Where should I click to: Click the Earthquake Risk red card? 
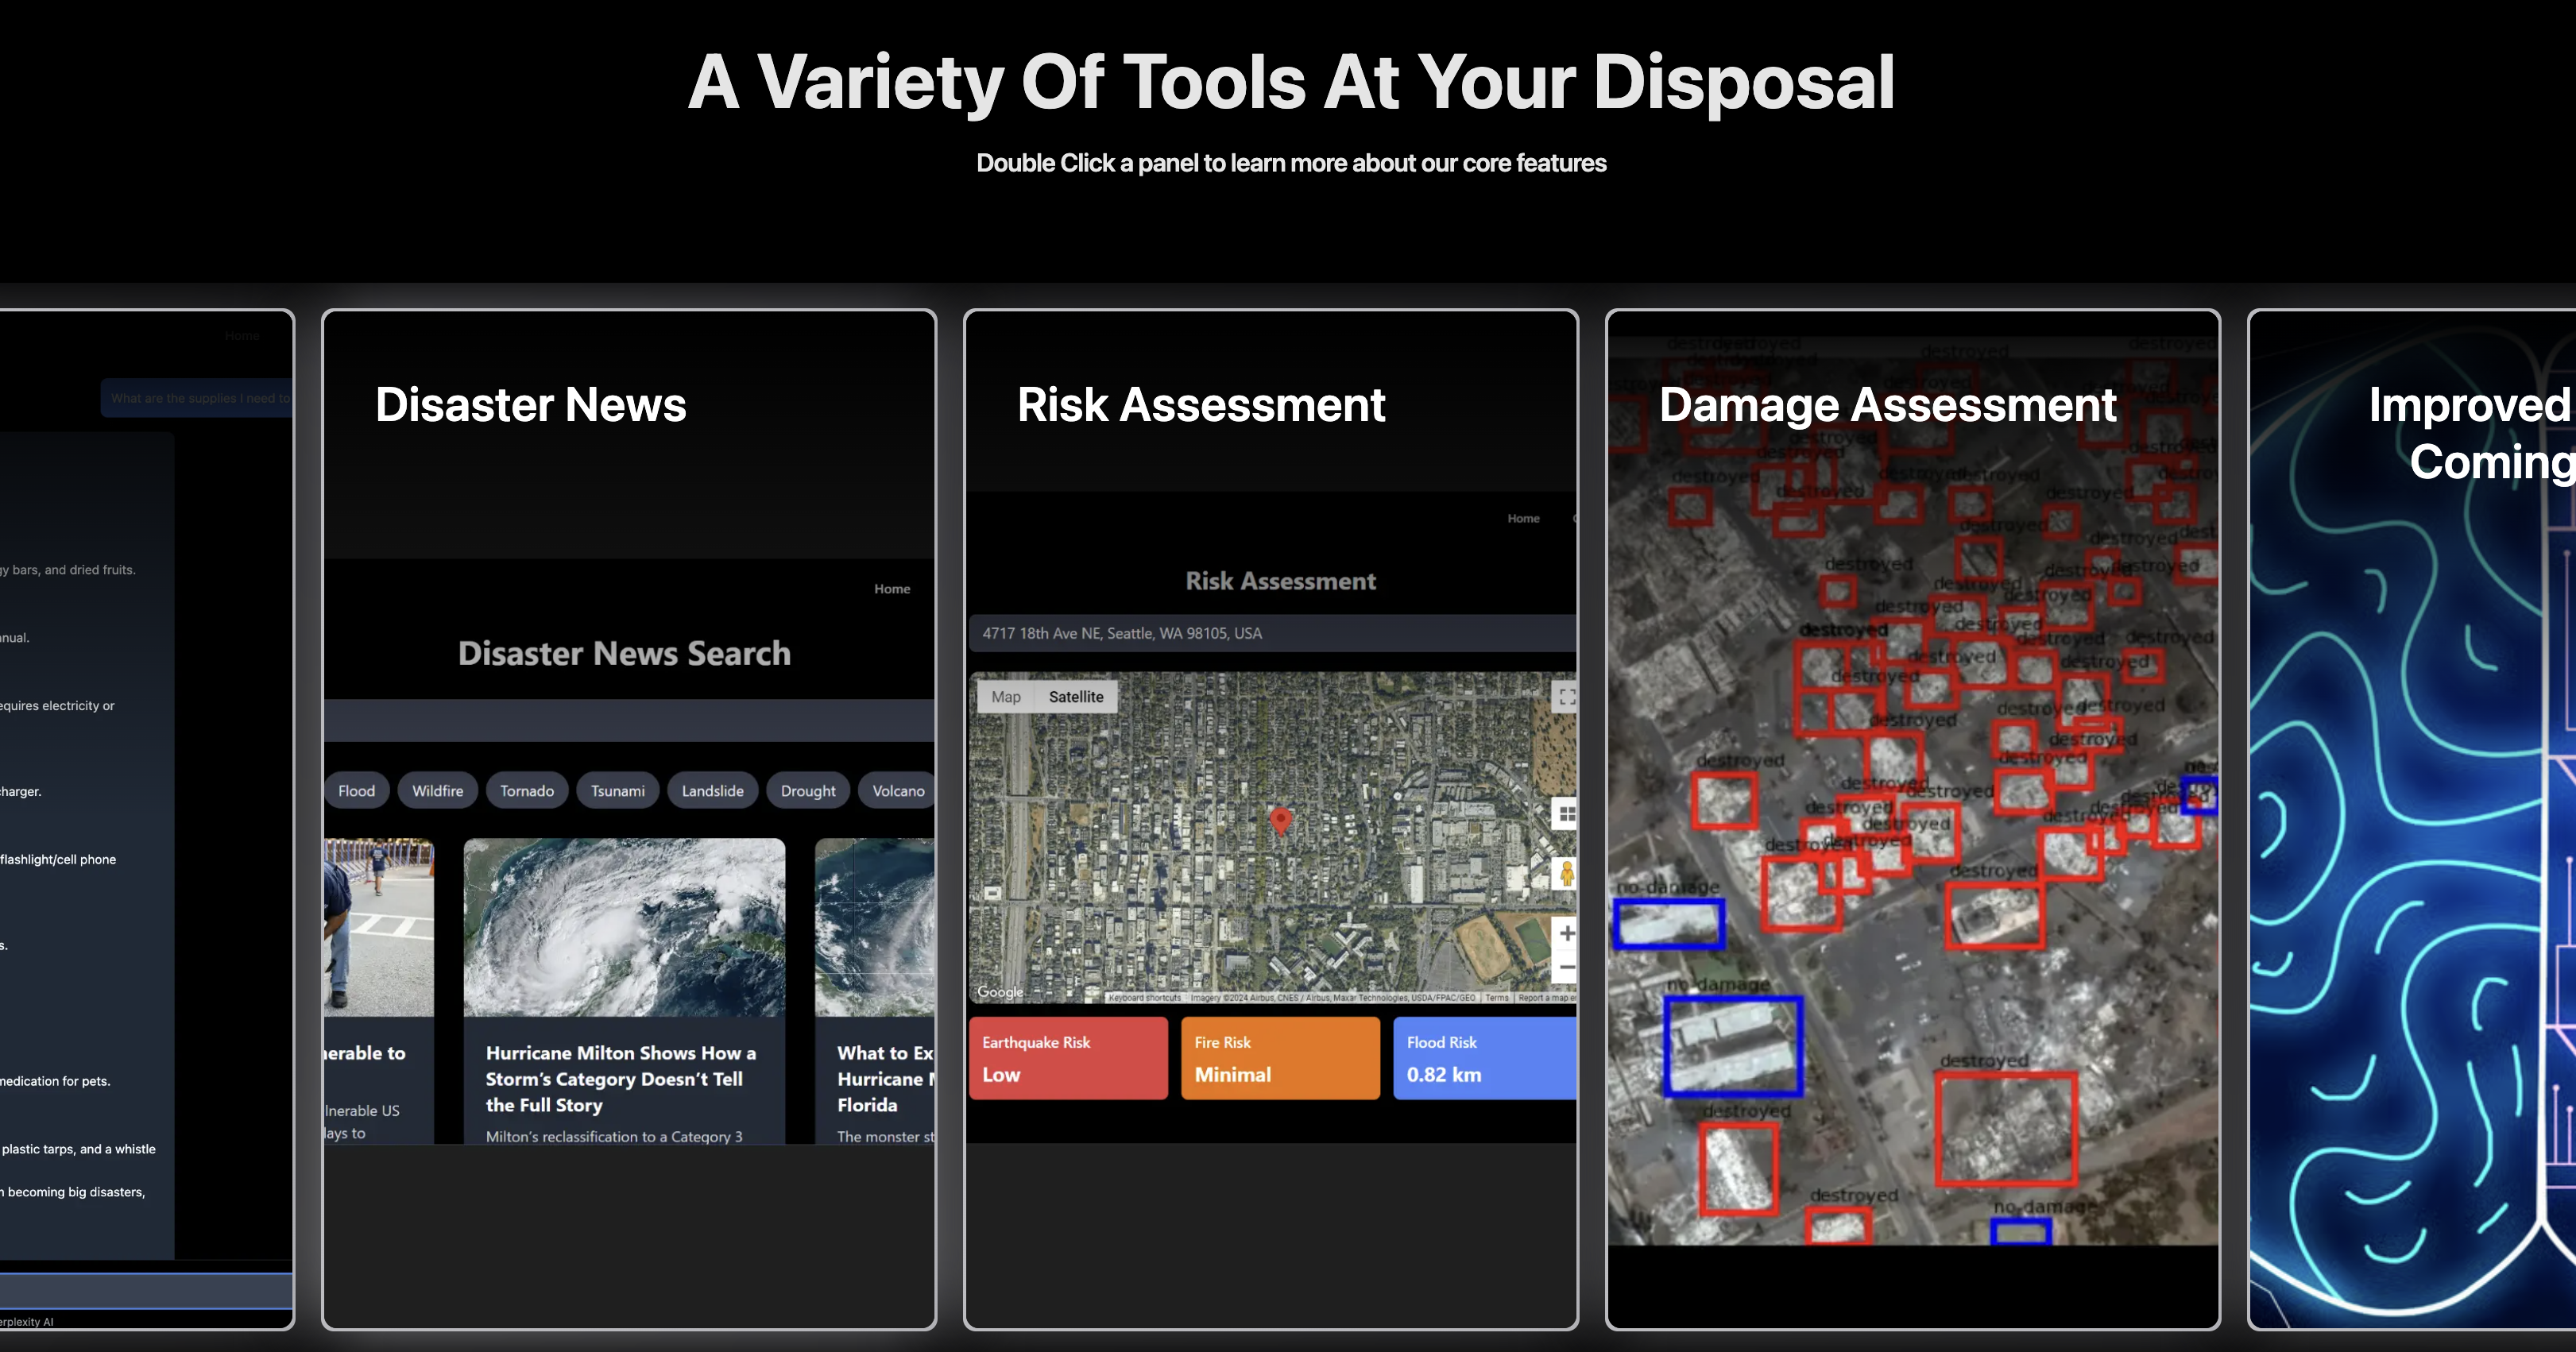point(1068,1058)
